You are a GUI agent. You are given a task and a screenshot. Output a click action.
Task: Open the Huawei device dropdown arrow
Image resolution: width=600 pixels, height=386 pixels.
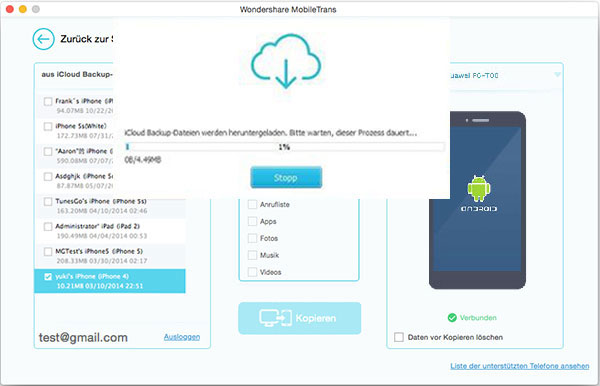(558, 75)
